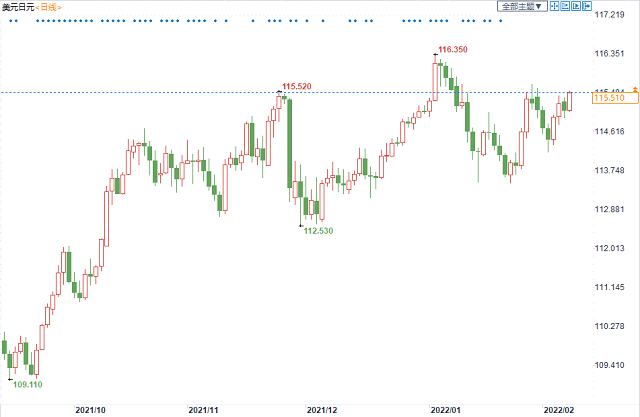Click the 109.110 low price label
640x417 pixels.
(x=29, y=383)
